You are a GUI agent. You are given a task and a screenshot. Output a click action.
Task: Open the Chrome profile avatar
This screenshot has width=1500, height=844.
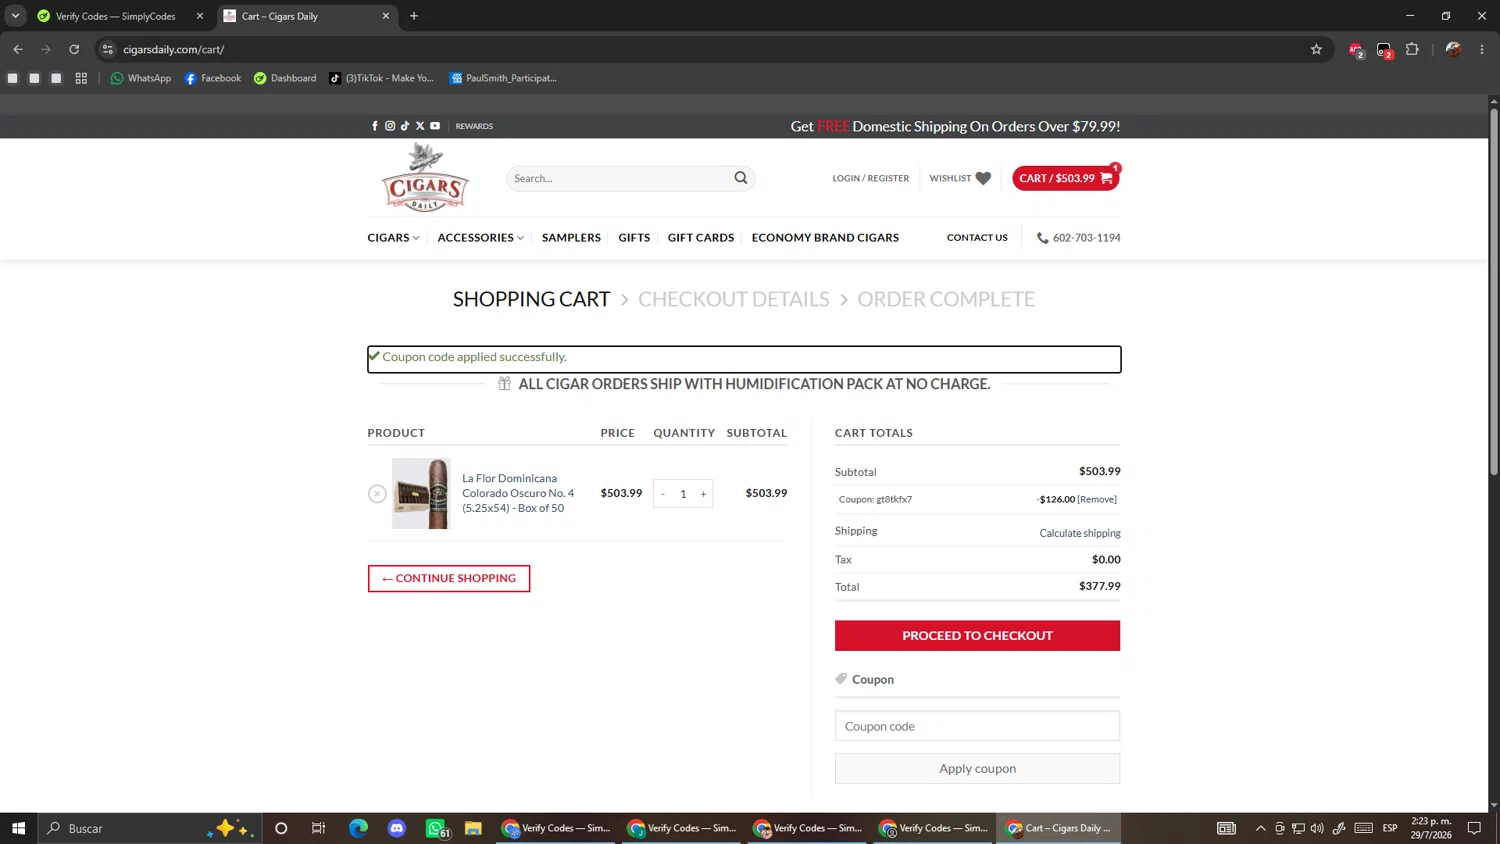[x=1453, y=49]
